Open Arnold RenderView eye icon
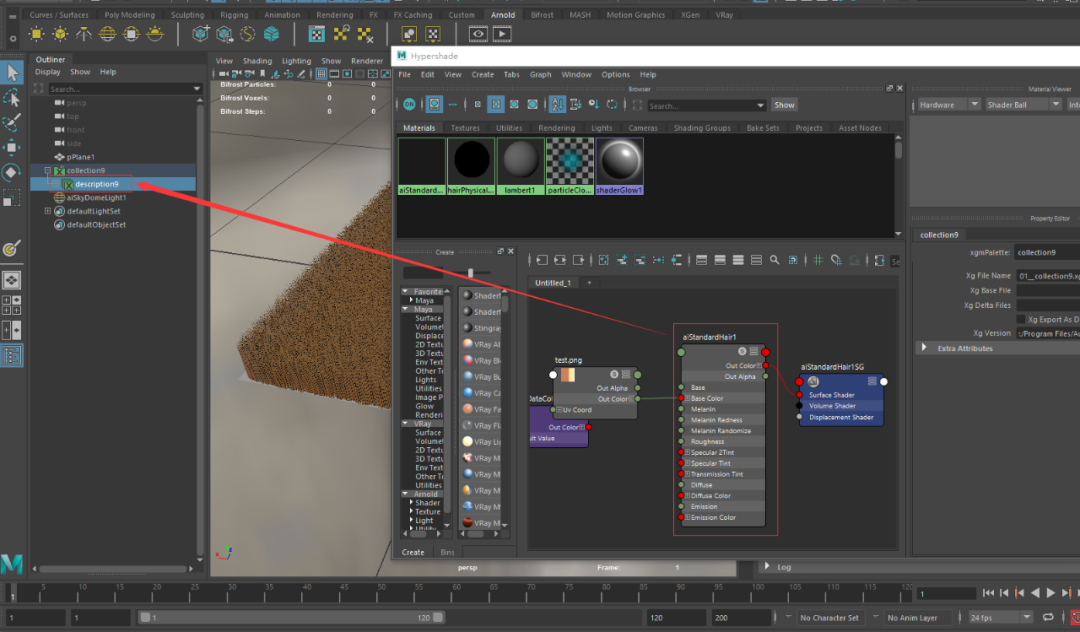The image size is (1080, 632). point(478,34)
